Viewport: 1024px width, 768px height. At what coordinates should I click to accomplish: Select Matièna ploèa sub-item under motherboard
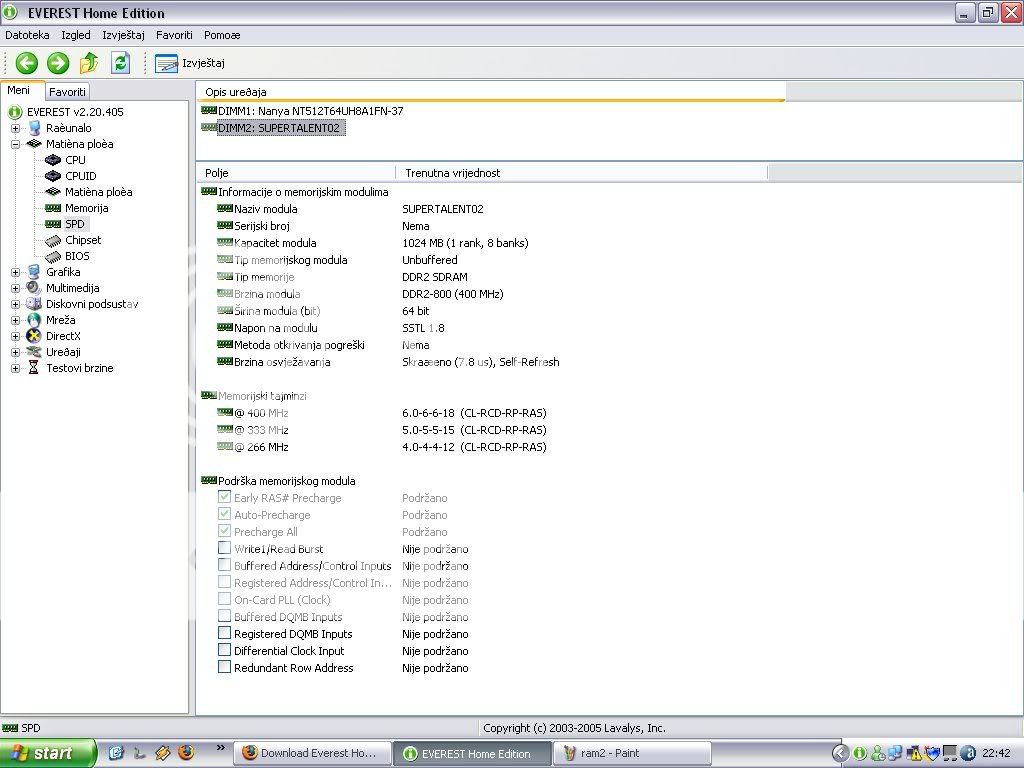[99, 192]
